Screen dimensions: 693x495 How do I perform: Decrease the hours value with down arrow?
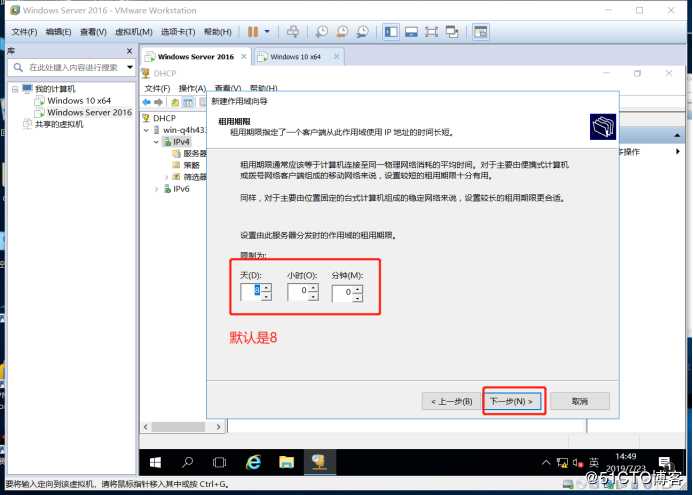click(313, 297)
